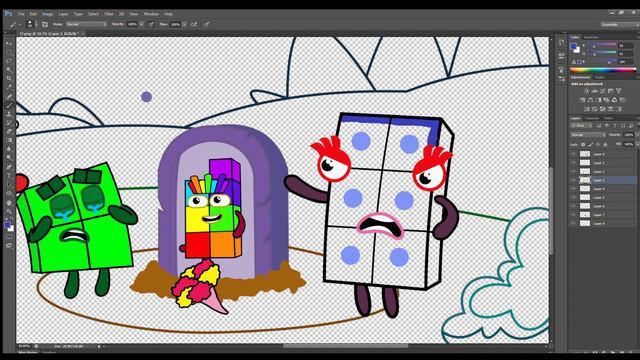
Task: Open the layer filter Kind dropdown
Action: [x=582, y=126]
